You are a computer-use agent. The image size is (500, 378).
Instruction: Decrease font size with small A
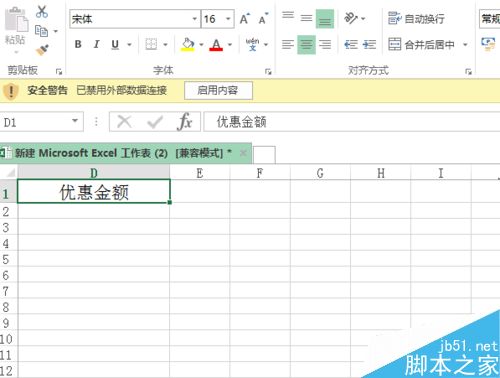[x=263, y=19]
